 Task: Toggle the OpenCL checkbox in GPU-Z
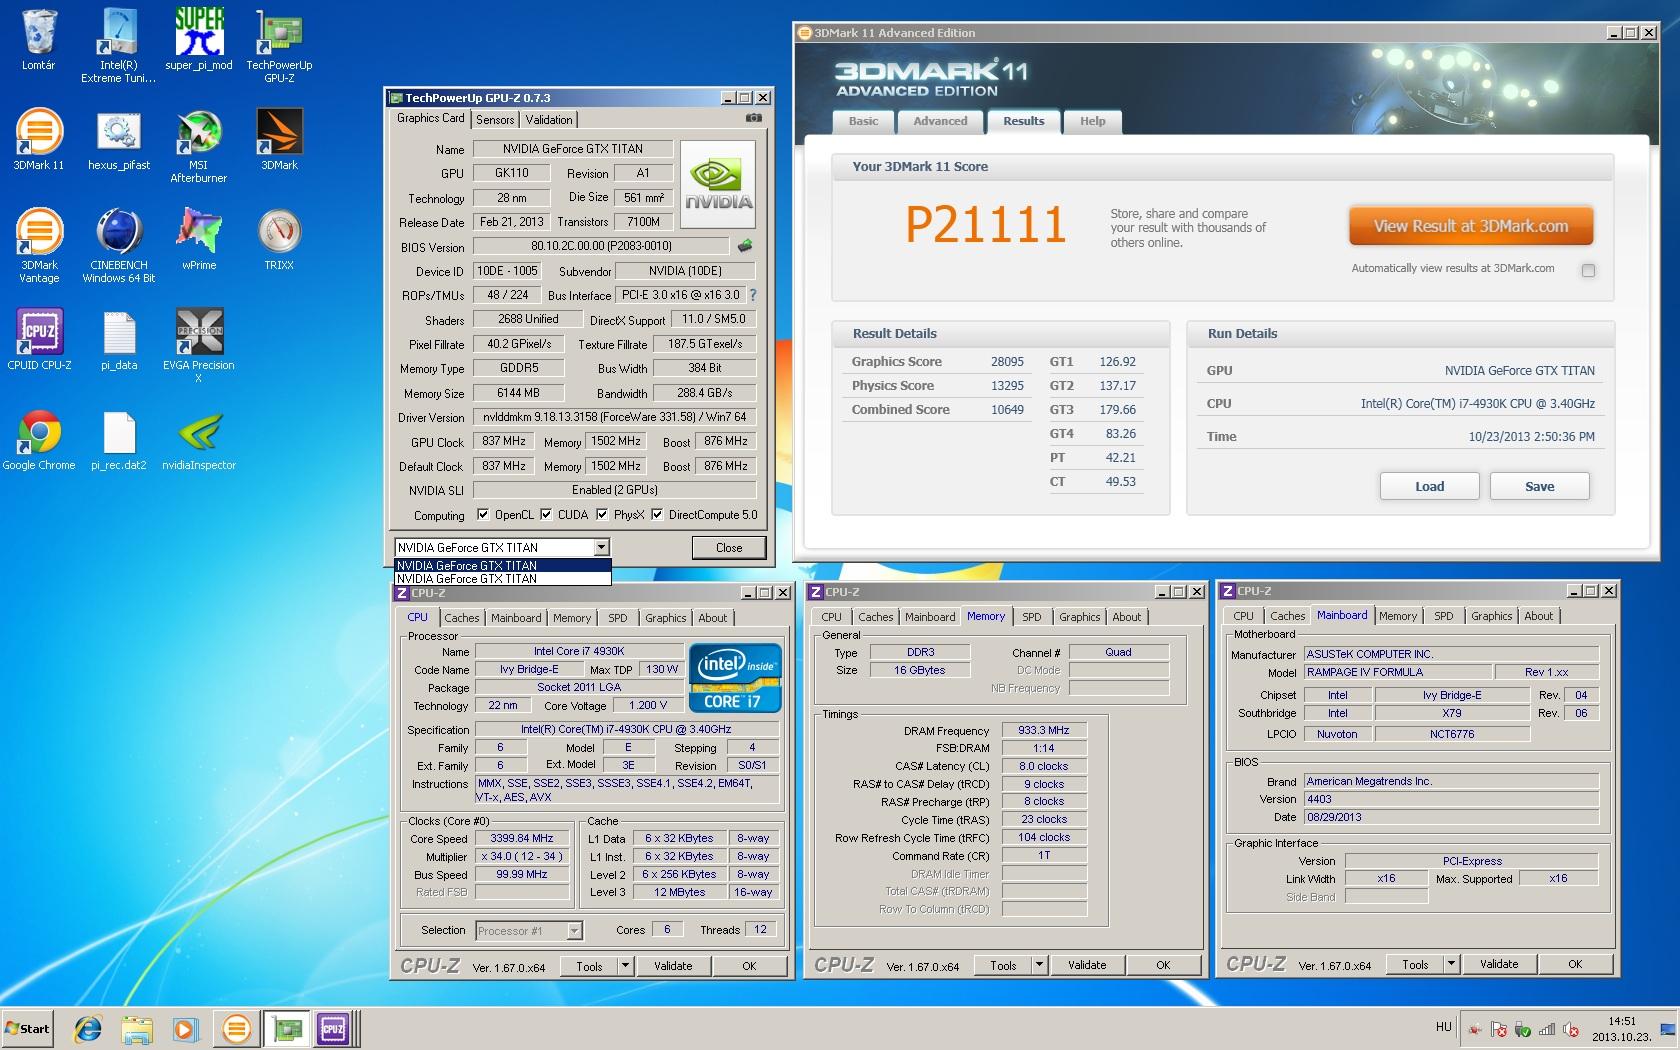click(483, 515)
